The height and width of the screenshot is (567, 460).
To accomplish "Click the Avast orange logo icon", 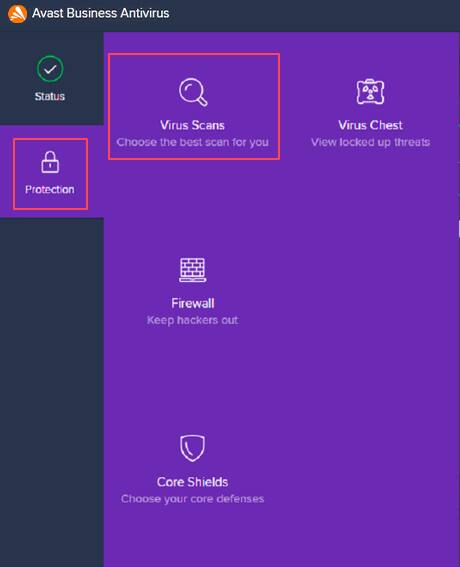I will pos(17,14).
